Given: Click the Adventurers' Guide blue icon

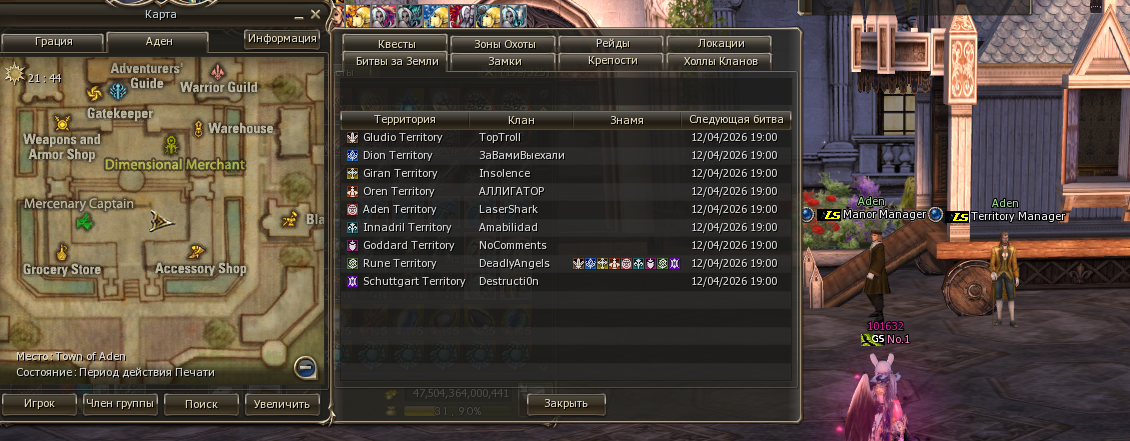Looking at the screenshot, I should pos(118,91).
